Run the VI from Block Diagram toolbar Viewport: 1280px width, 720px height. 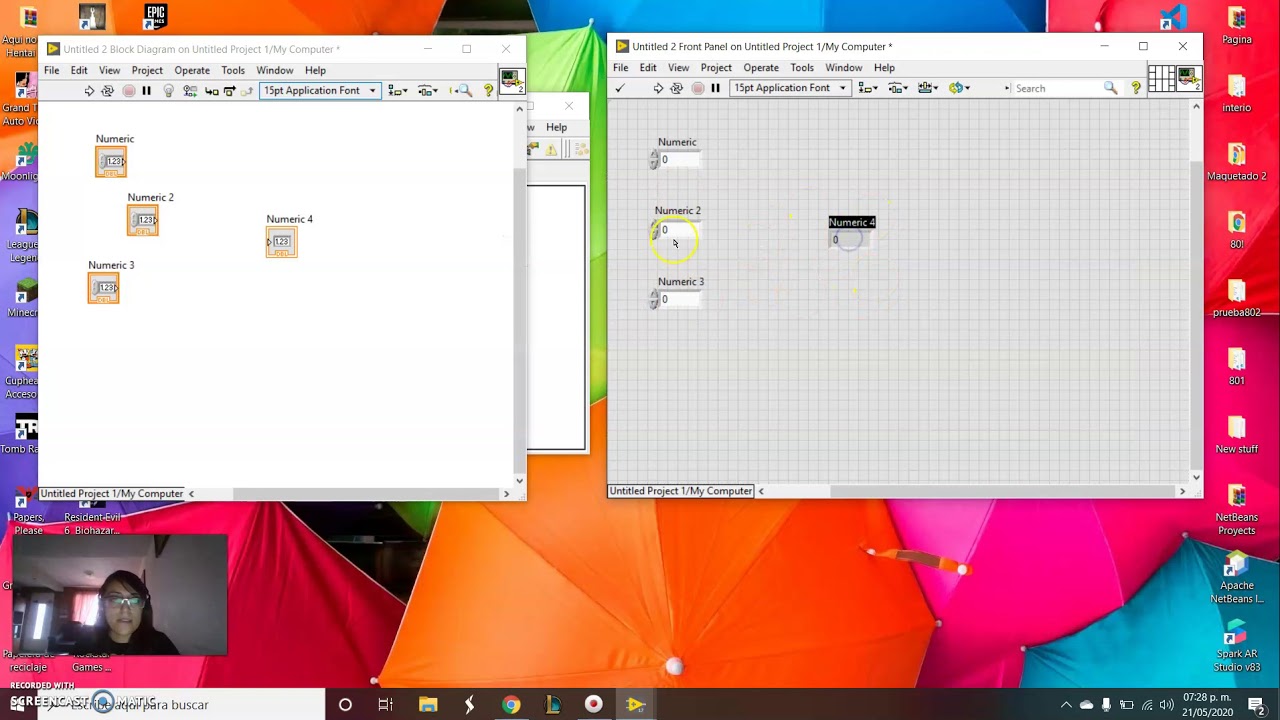tap(89, 91)
